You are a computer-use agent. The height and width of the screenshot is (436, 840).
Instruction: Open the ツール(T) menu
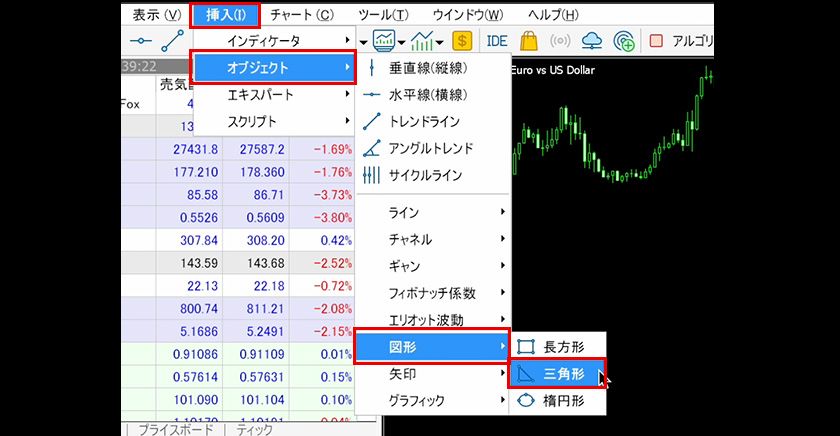(x=383, y=15)
